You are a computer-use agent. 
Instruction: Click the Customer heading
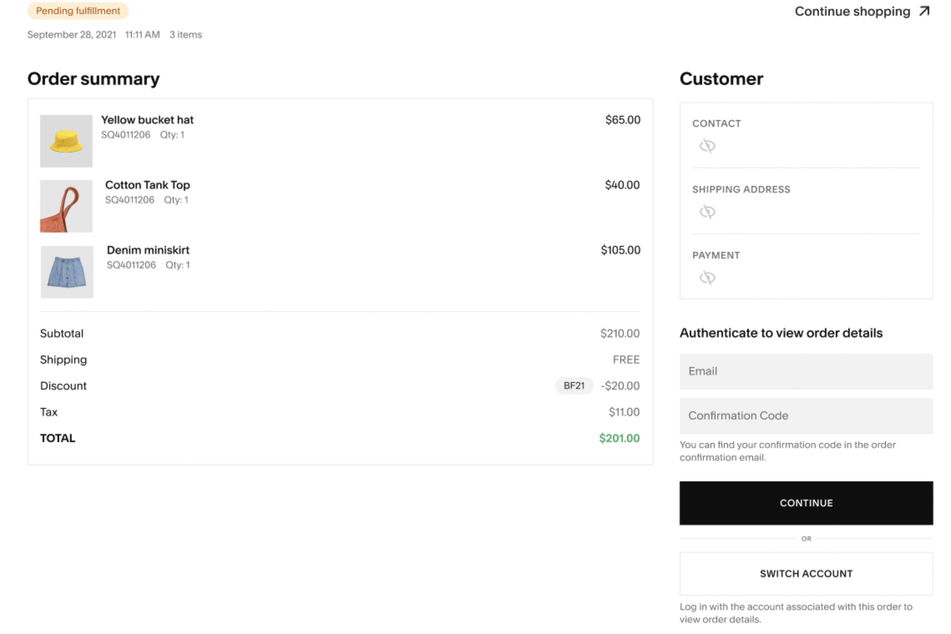point(721,79)
